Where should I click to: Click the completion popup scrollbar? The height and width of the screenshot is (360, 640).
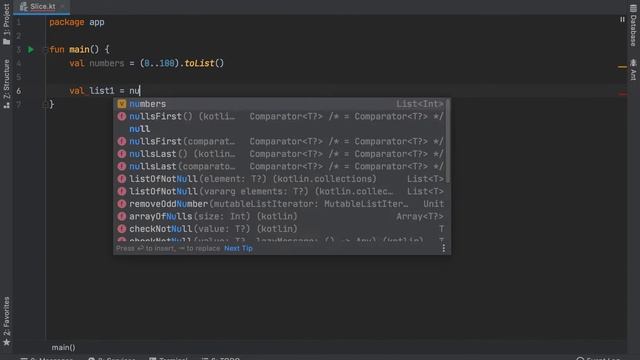click(x=448, y=141)
